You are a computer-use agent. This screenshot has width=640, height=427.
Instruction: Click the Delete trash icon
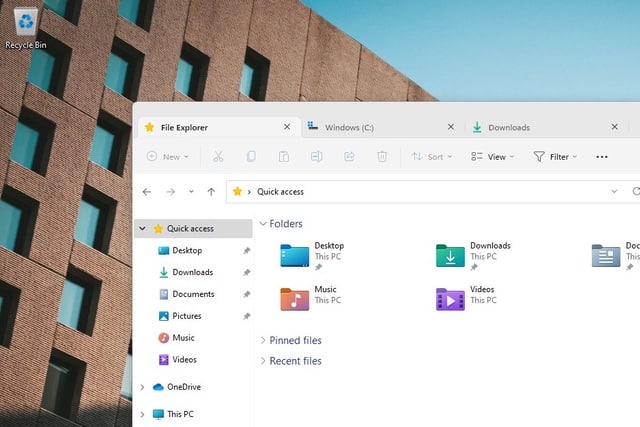pyautogui.click(x=382, y=157)
